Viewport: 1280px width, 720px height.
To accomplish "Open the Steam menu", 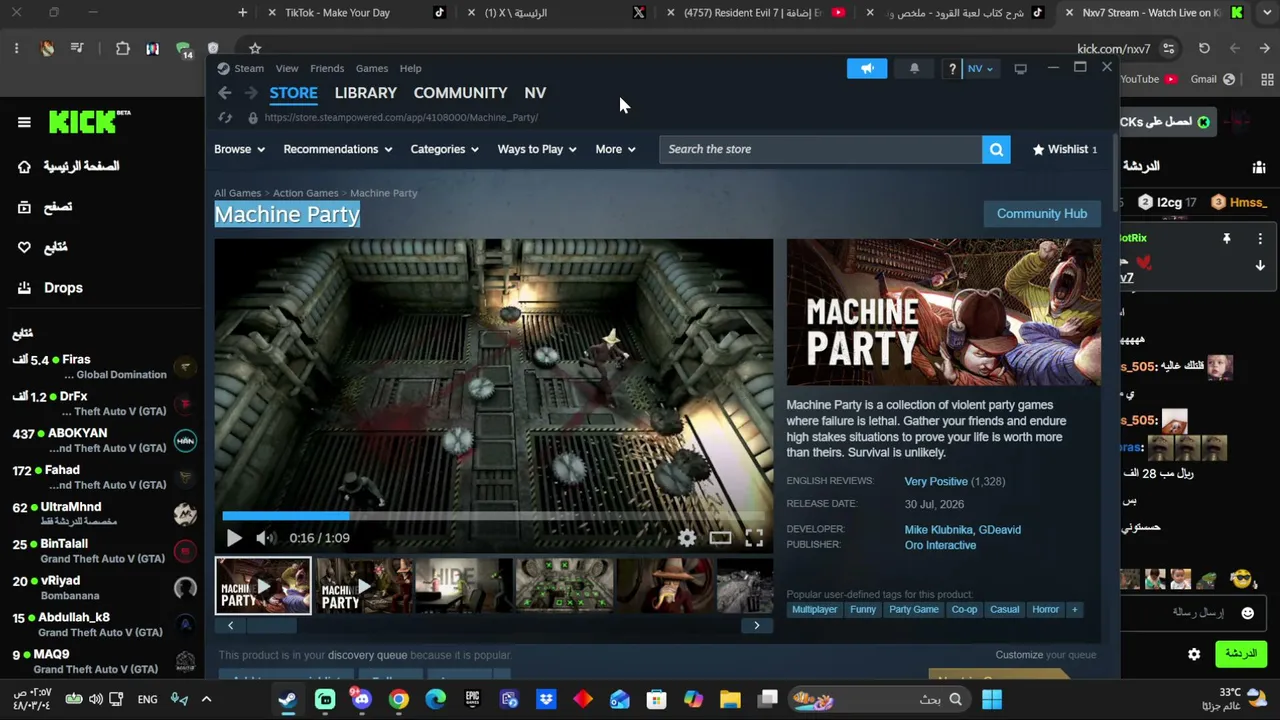I will [x=241, y=68].
